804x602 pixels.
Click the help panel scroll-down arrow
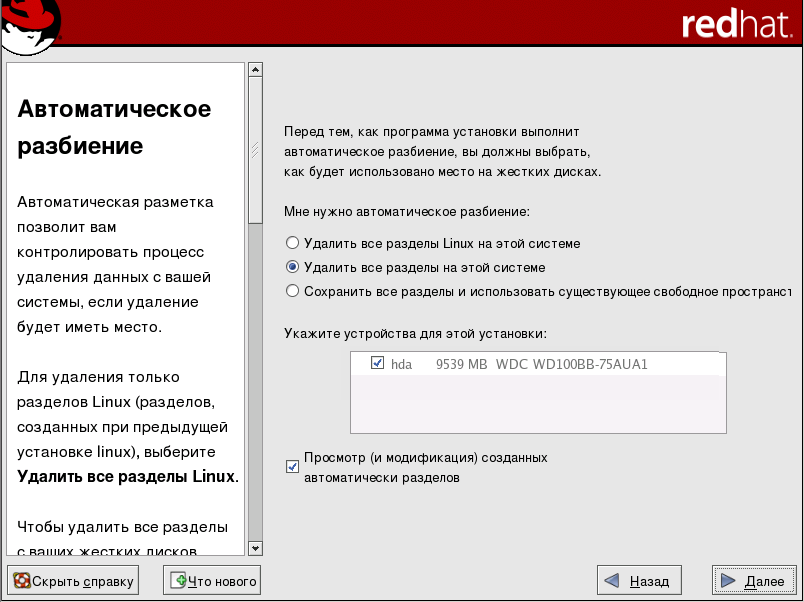pos(255,548)
